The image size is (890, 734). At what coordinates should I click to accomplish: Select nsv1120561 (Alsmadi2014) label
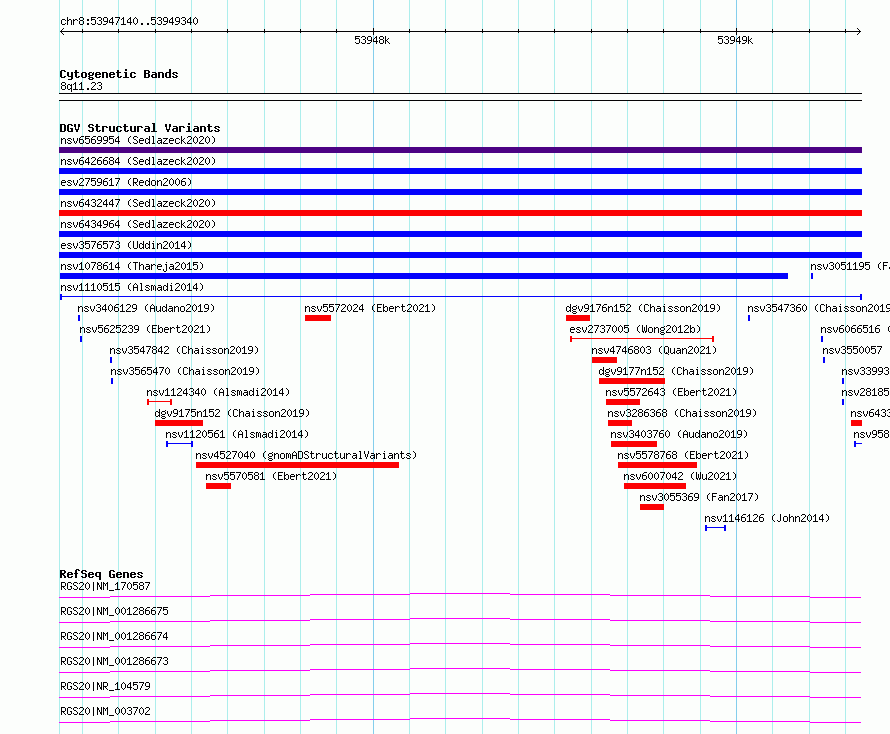coord(237,434)
